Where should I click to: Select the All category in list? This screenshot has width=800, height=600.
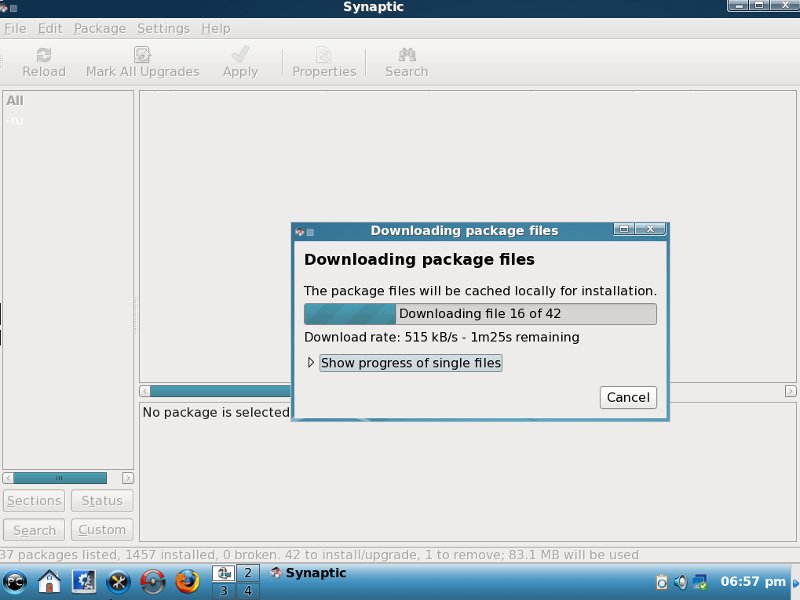pos(15,100)
